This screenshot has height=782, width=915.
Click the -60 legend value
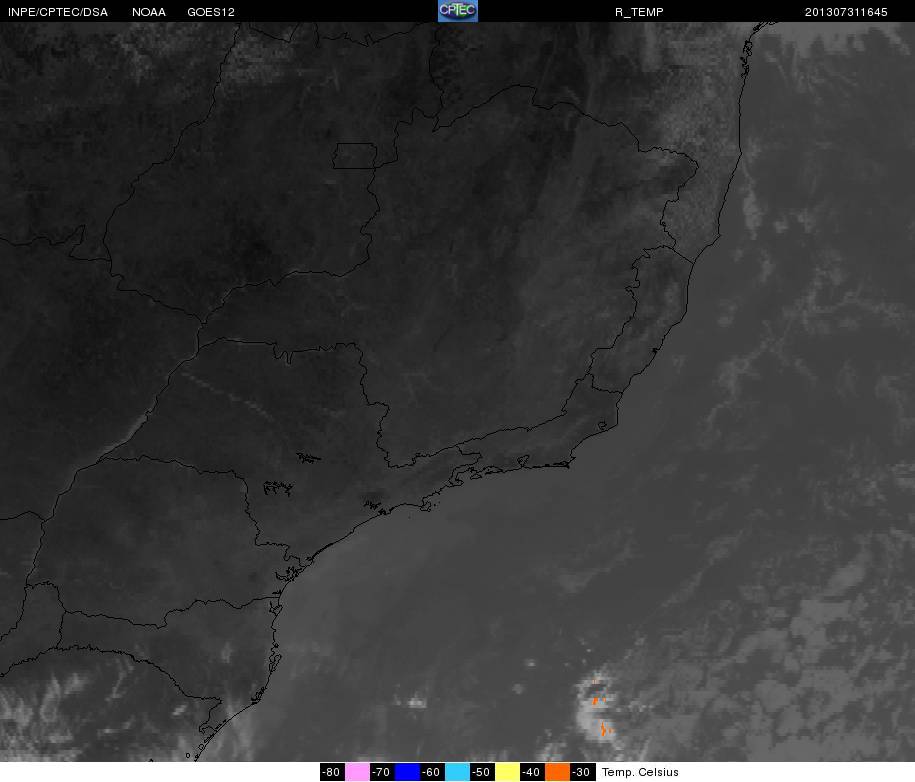[432, 772]
